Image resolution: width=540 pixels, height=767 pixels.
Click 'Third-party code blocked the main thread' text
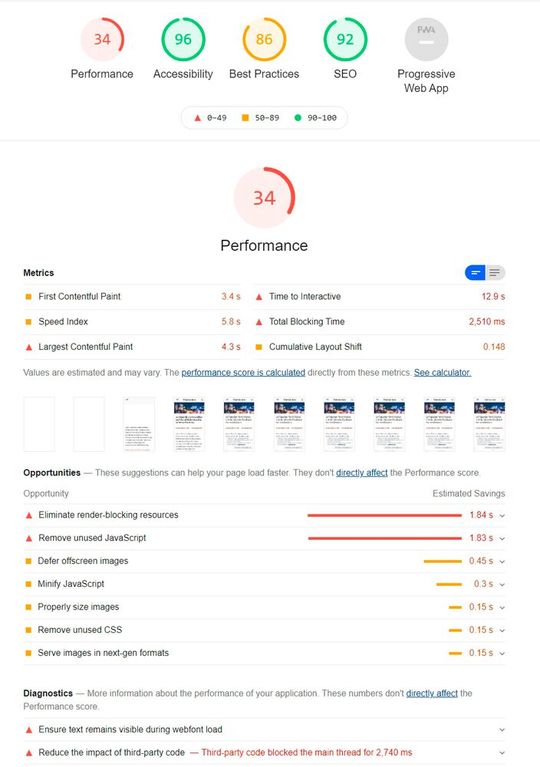(x=307, y=752)
